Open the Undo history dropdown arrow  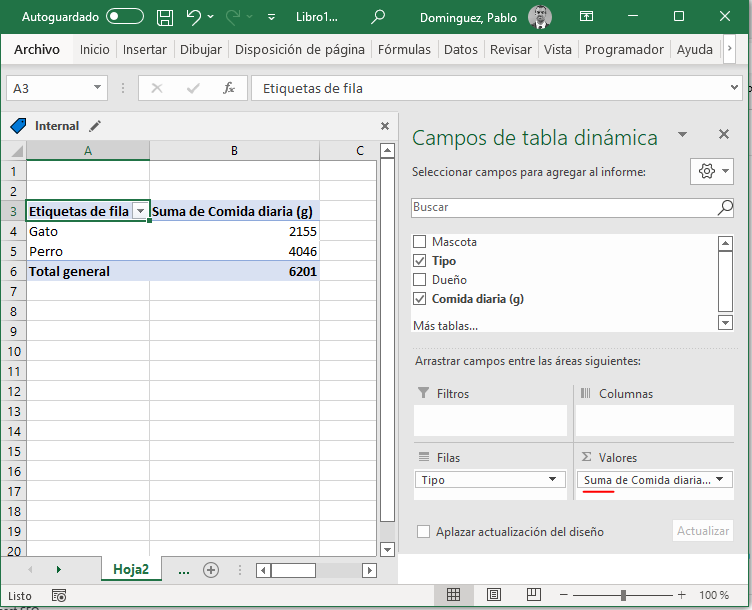coord(211,17)
